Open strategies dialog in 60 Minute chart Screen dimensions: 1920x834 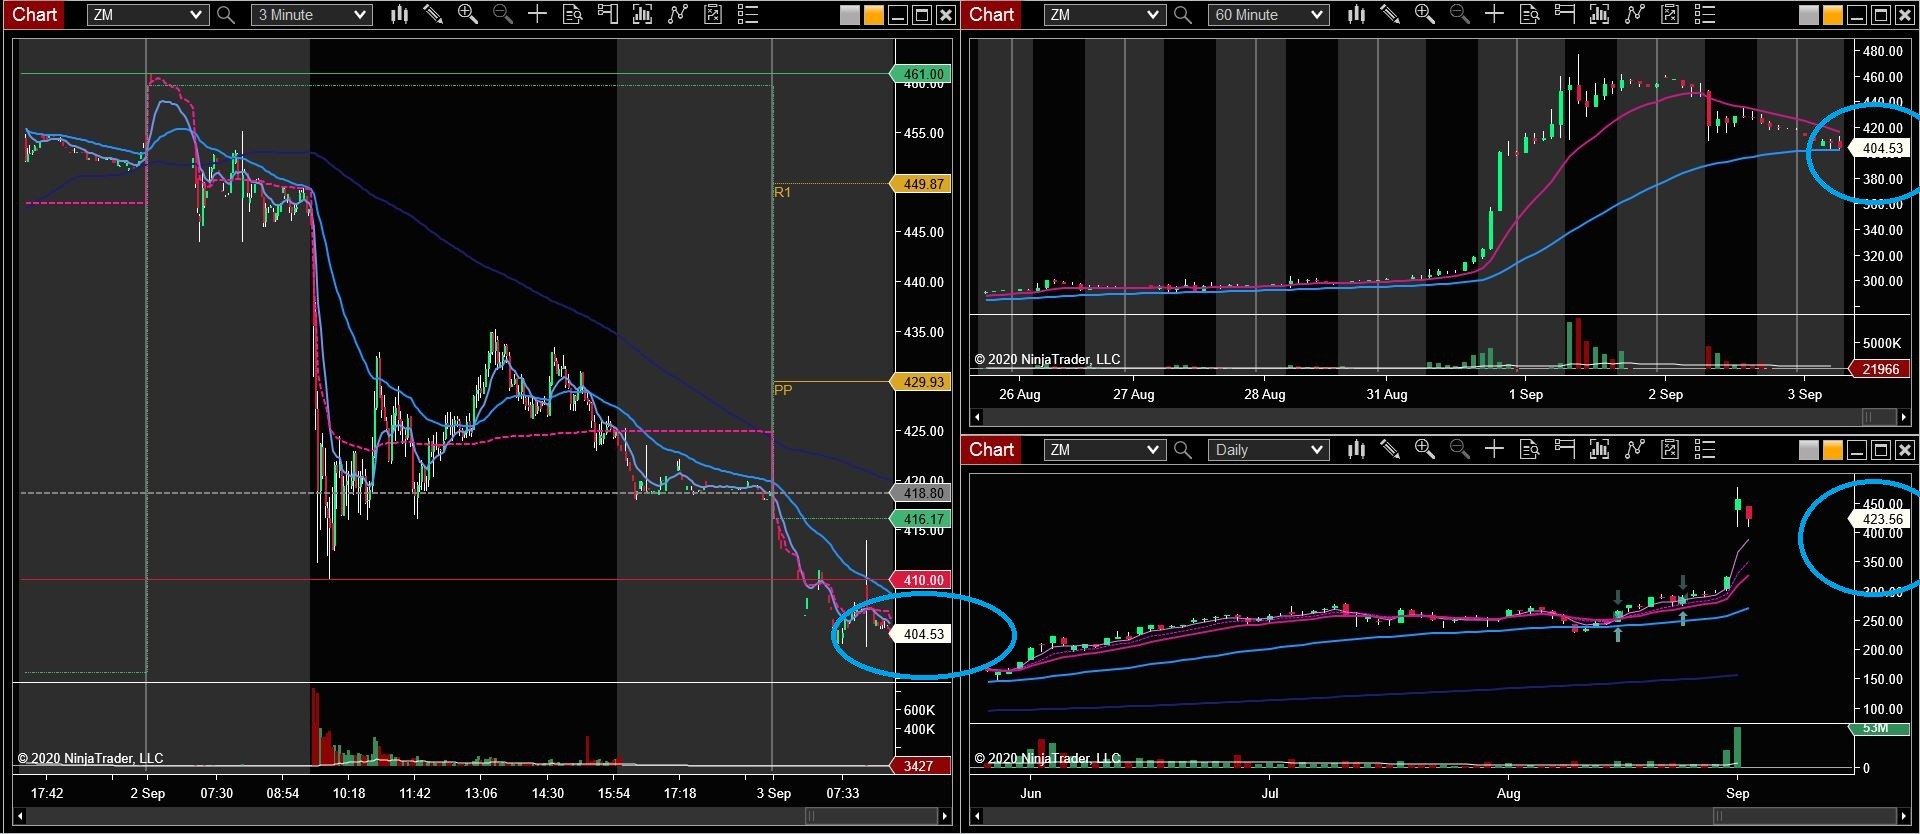pyautogui.click(x=1635, y=14)
